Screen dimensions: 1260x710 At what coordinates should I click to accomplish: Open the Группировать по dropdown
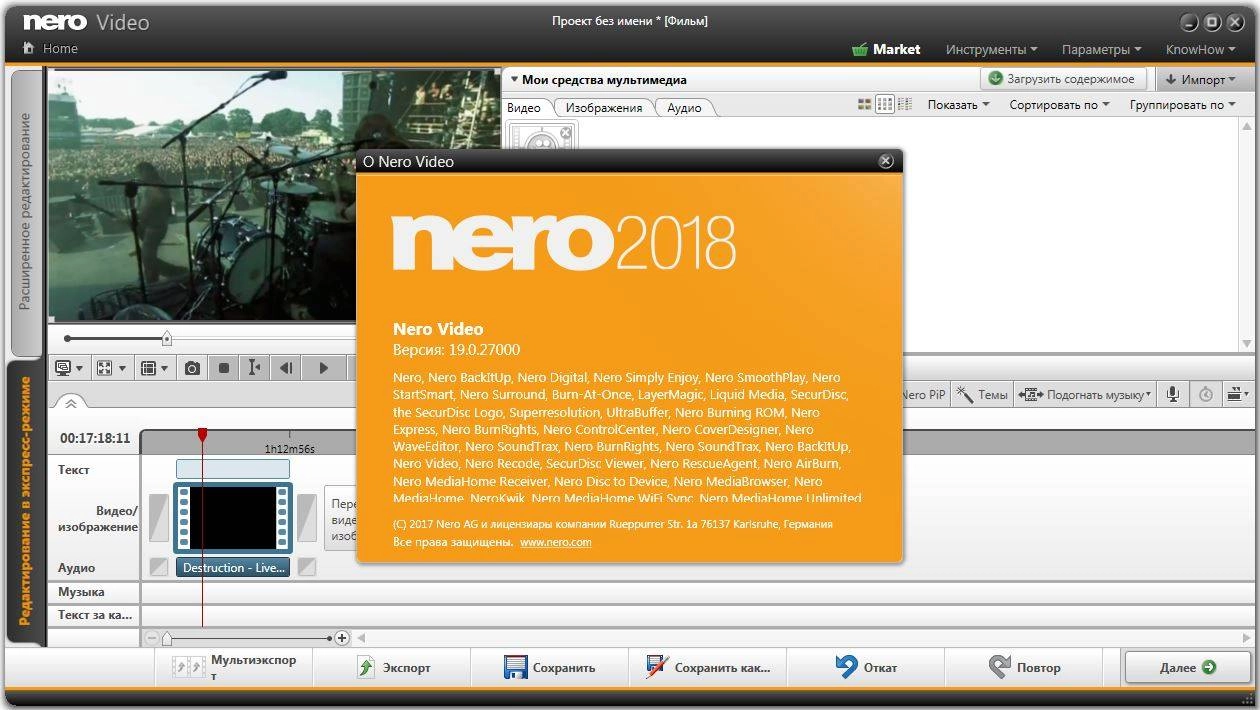(1182, 104)
